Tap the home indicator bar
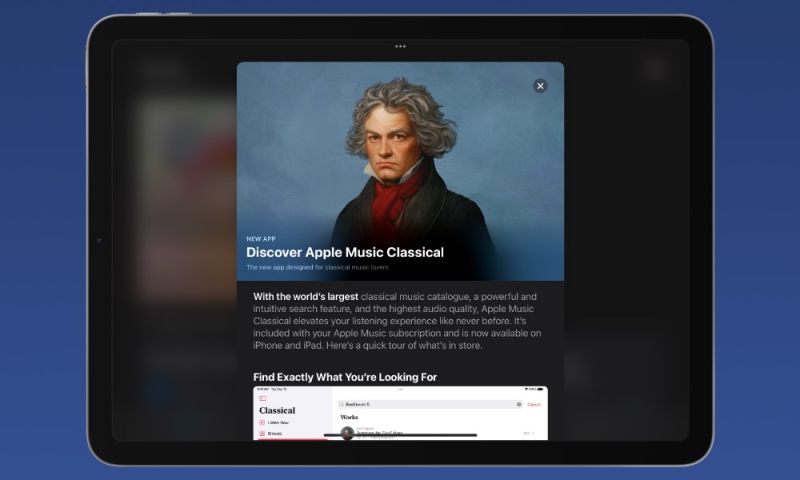Viewport: 800px width, 480px height. 401,435
